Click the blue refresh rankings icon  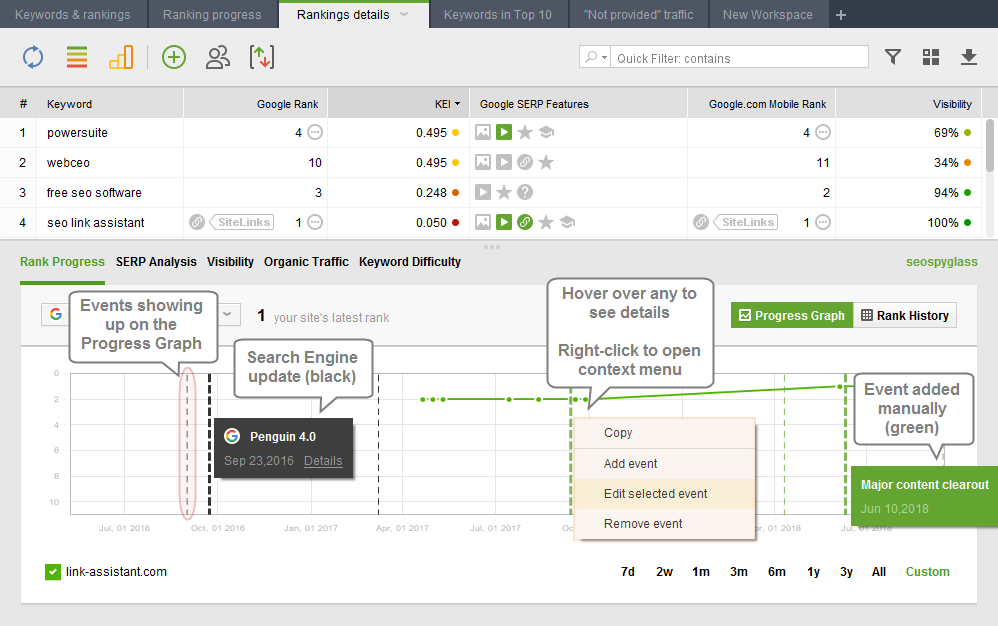pyautogui.click(x=33, y=57)
